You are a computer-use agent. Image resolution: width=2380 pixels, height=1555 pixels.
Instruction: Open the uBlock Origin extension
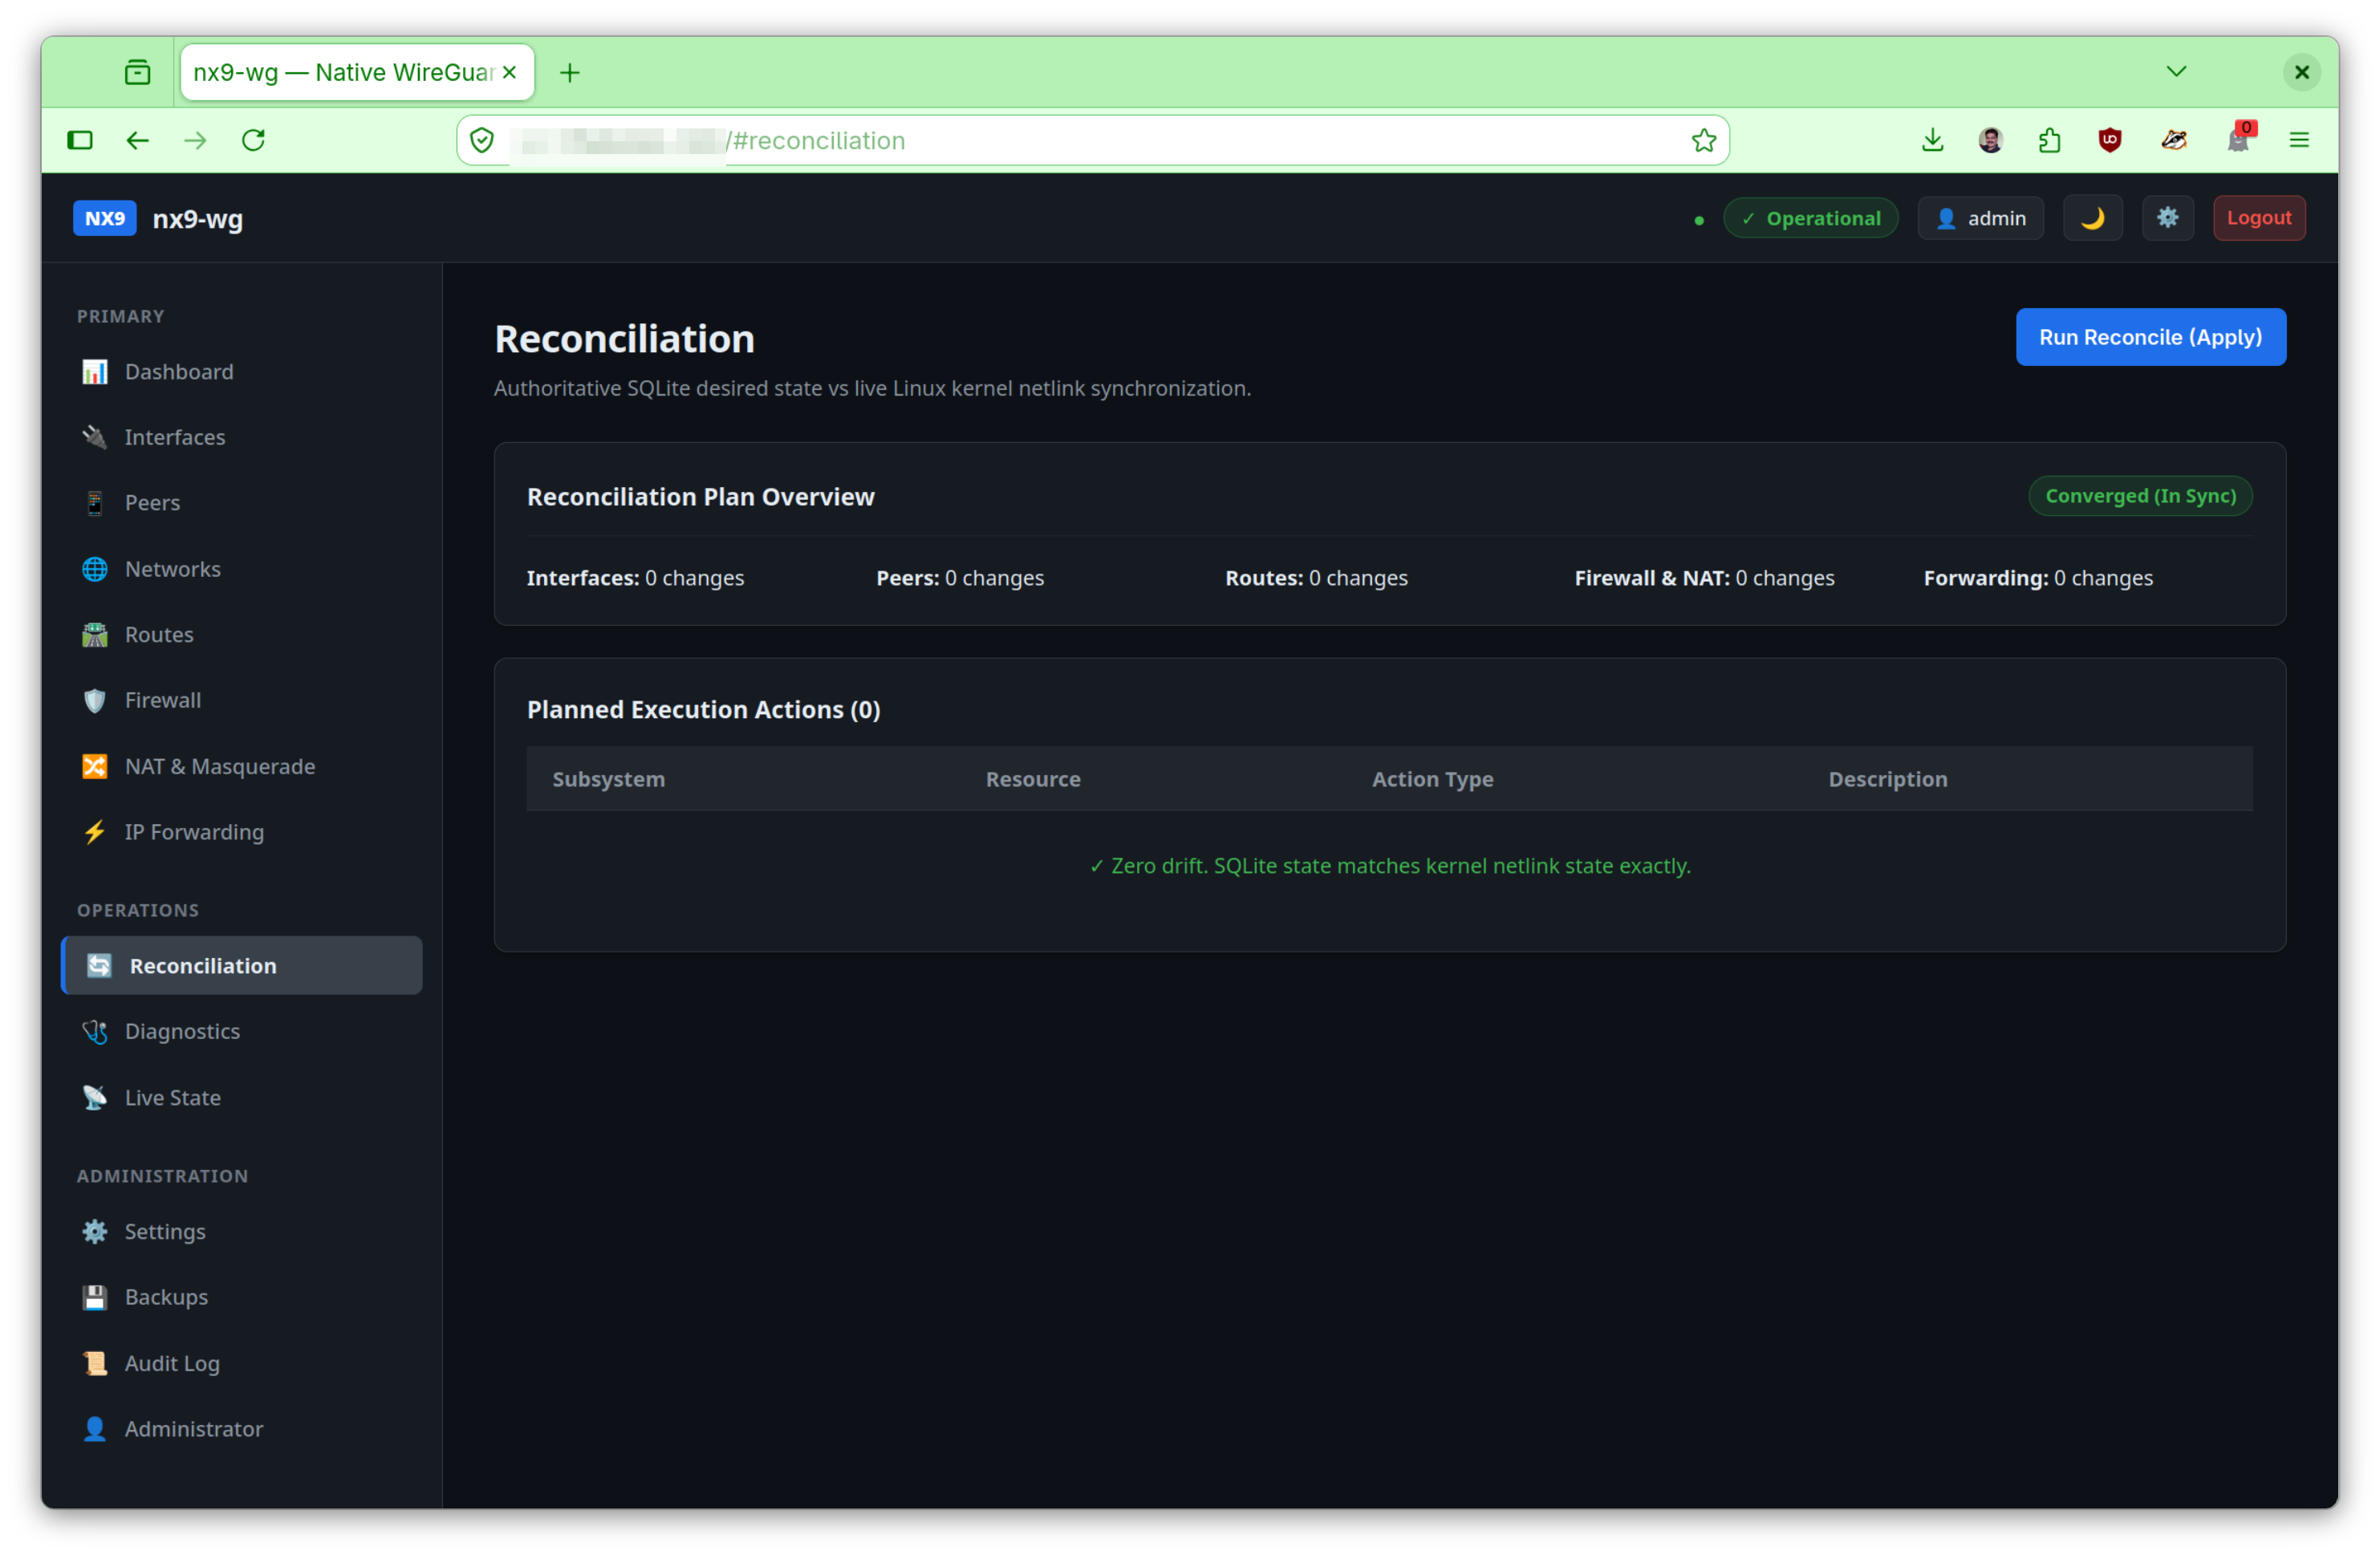pos(2110,140)
